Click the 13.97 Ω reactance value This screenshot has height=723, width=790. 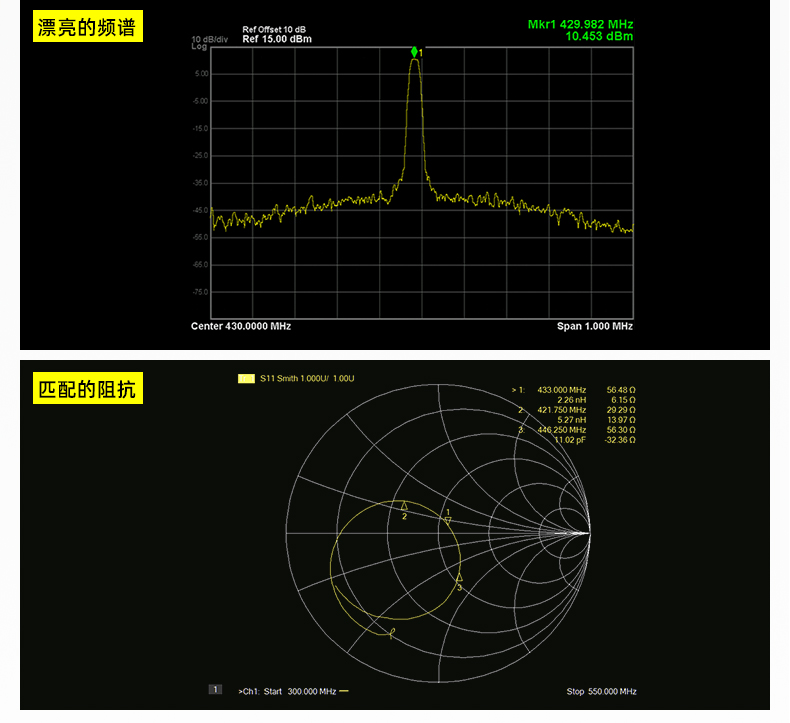621,420
